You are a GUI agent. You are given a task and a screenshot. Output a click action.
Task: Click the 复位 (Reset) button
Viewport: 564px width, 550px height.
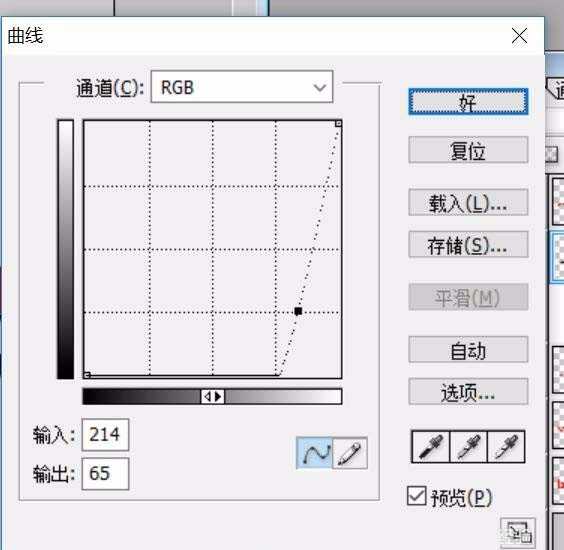(x=468, y=150)
